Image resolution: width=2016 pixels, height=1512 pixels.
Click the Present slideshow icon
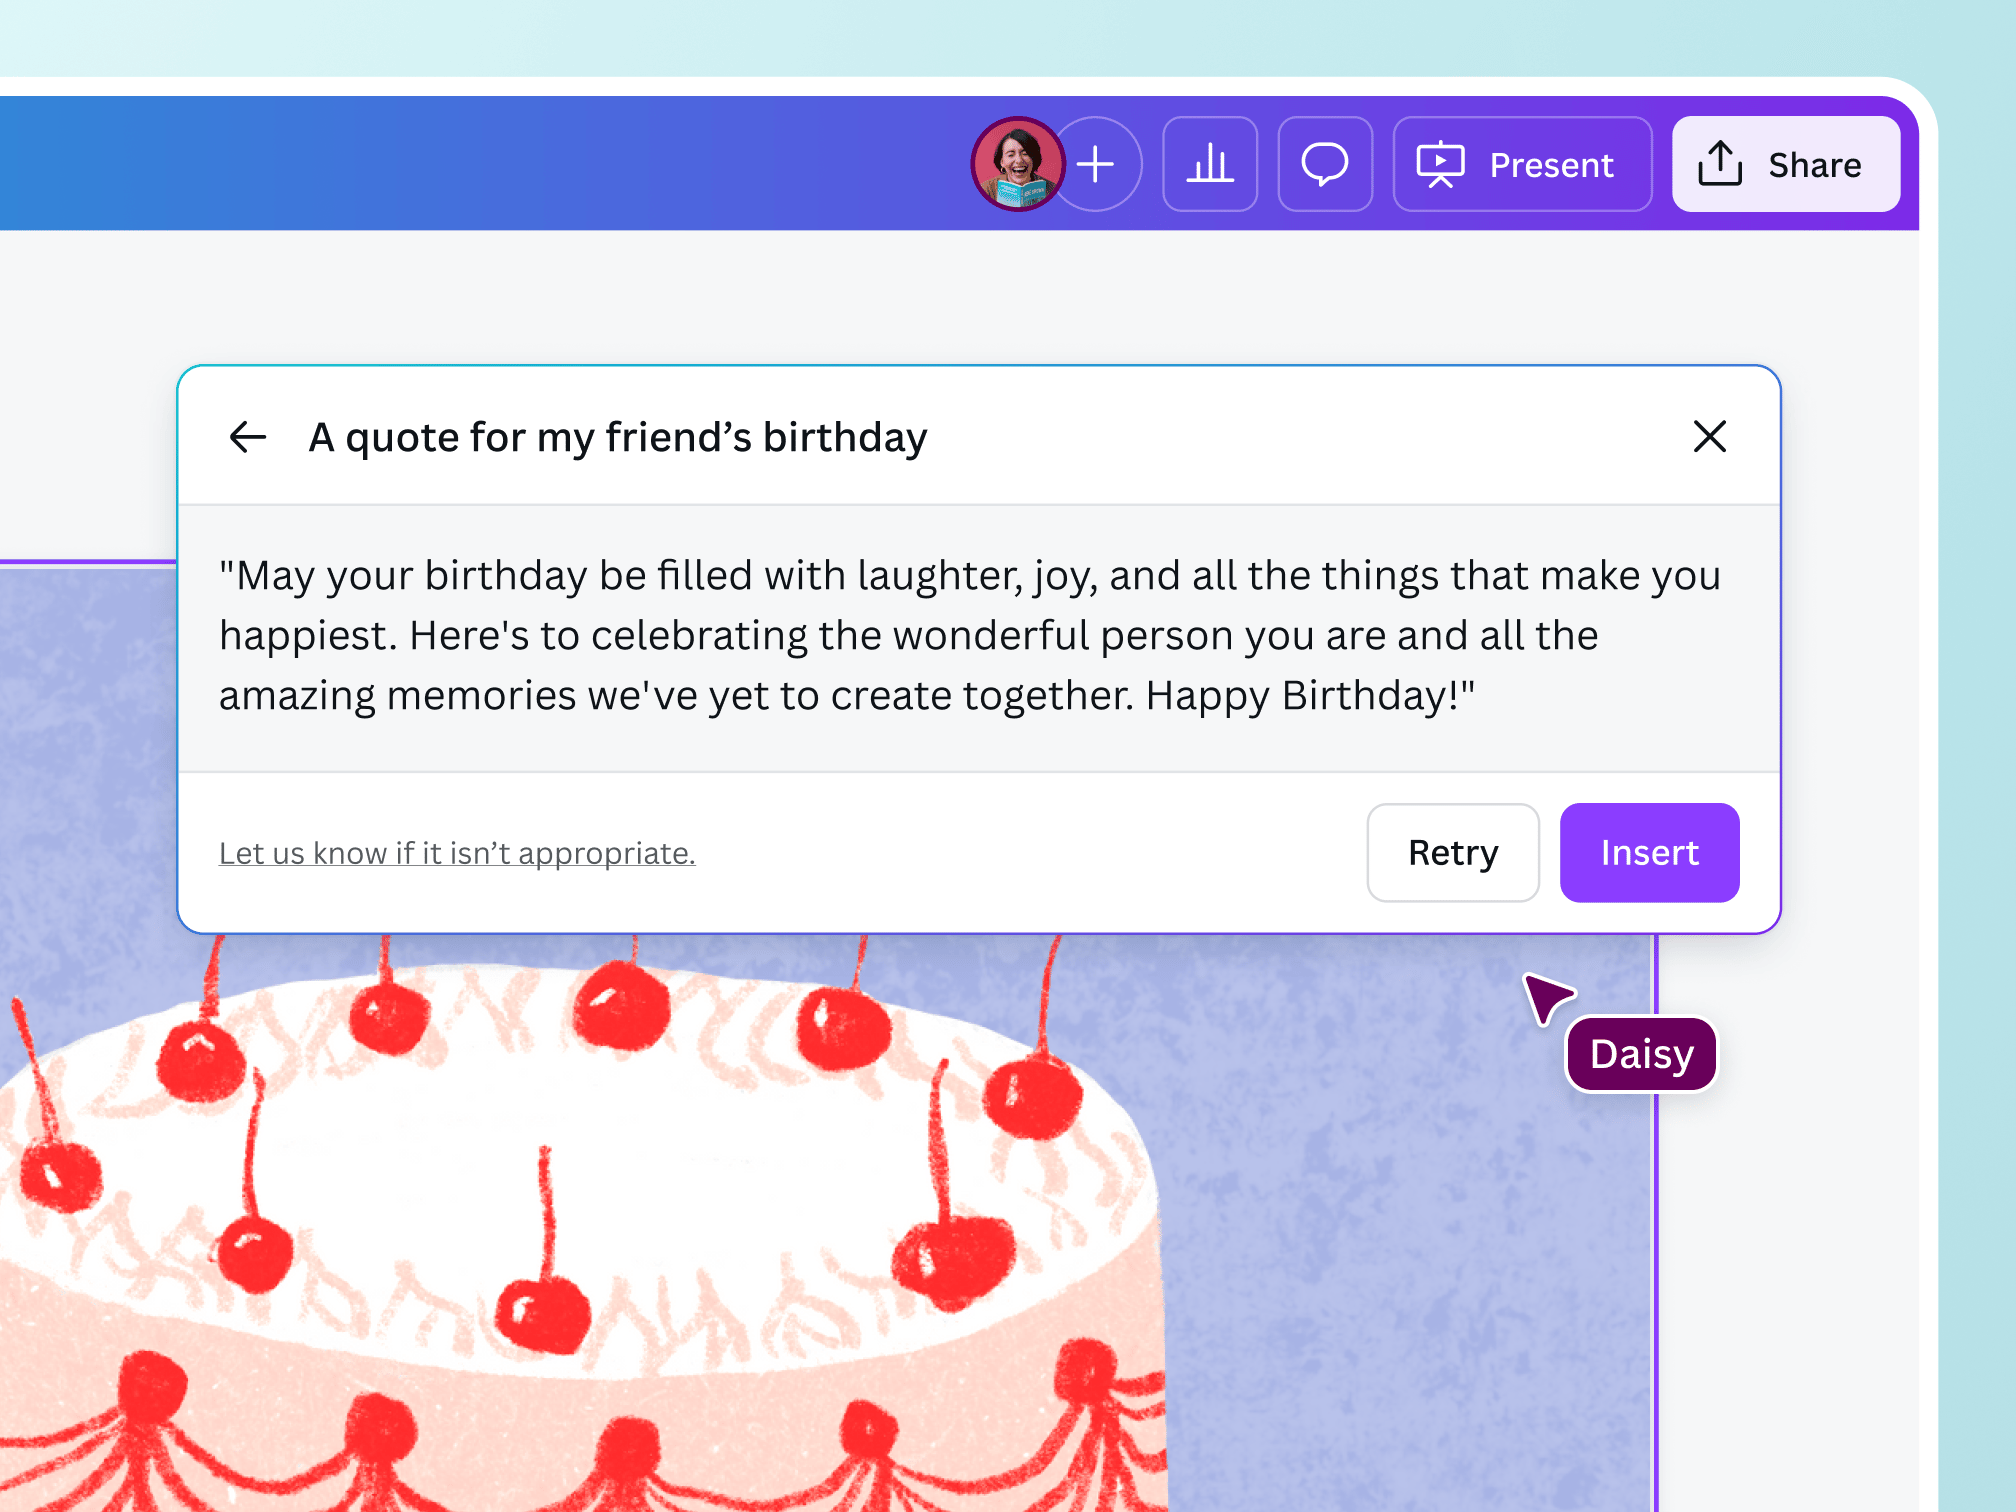coord(1440,164)
